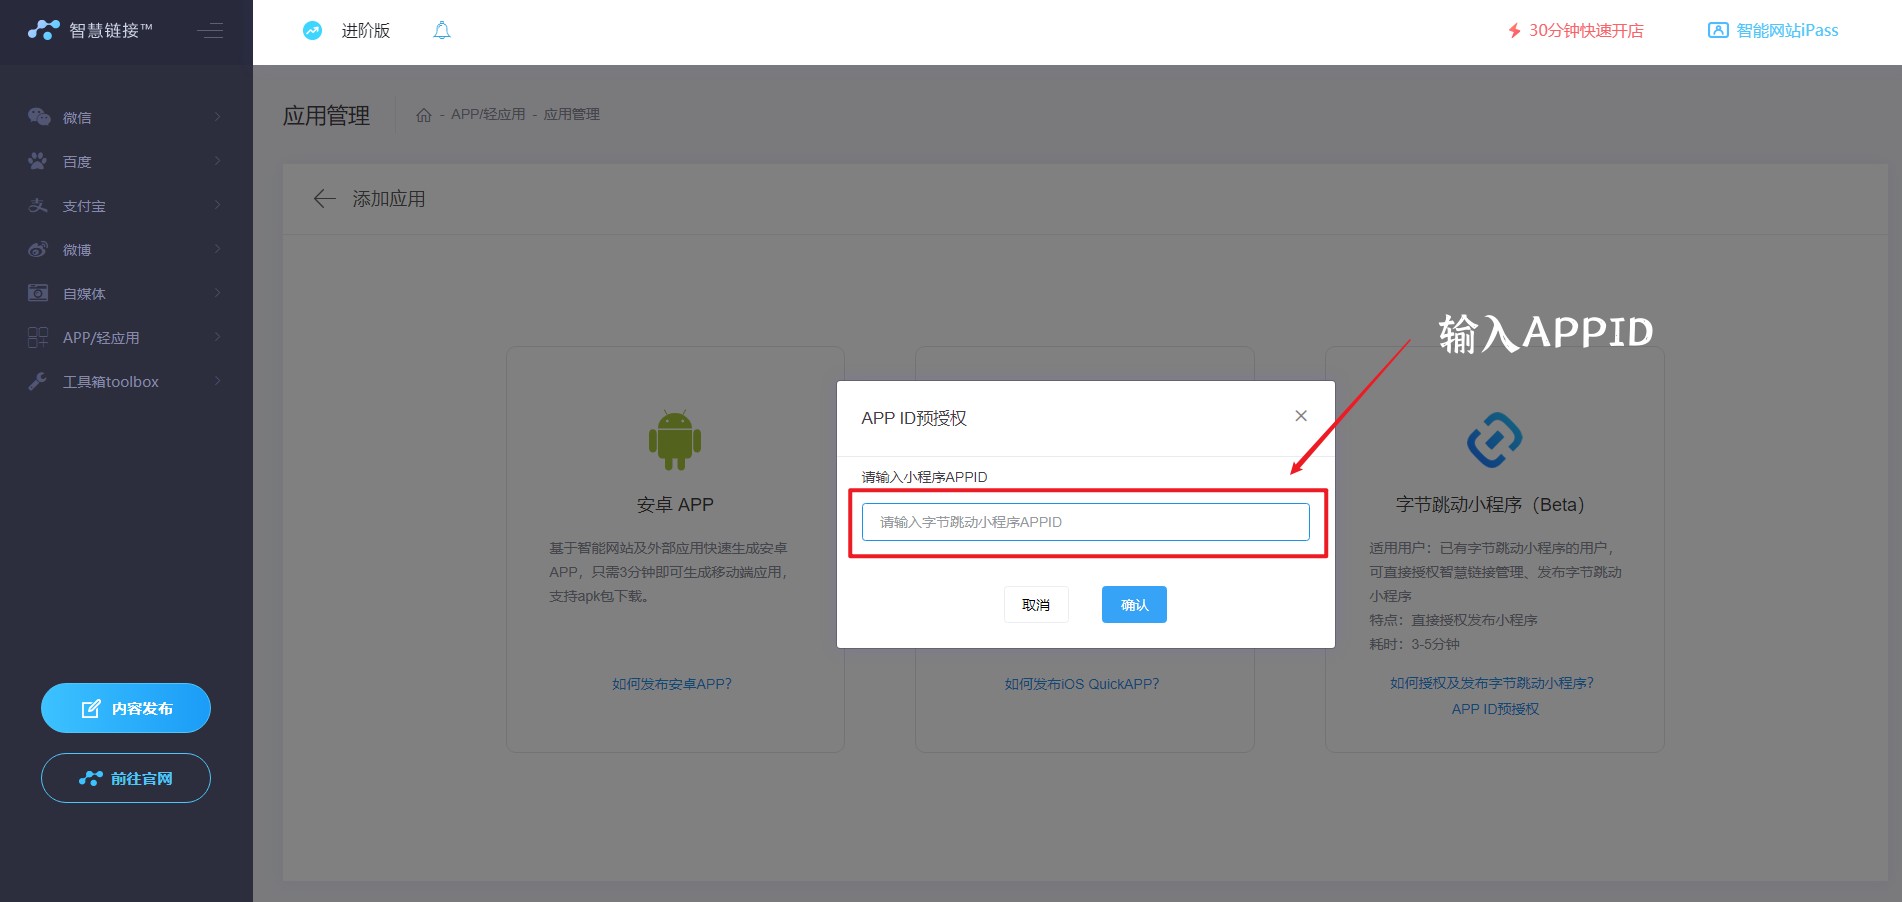The height and width of the screenshot is (902, 1902).
Task: Go to home via breadcrumb house icon
Action: tap(424, 115)
